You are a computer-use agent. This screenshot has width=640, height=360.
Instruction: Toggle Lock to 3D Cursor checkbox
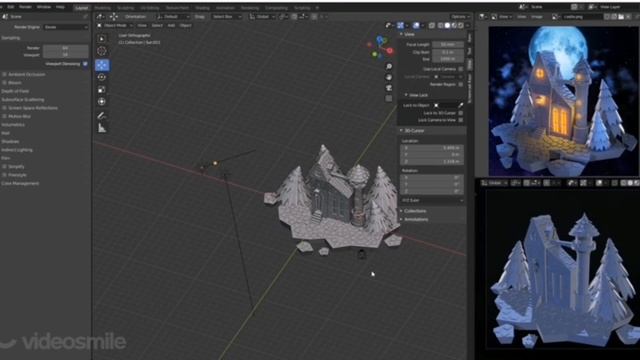pyautogui.click(x=460, y=113)
